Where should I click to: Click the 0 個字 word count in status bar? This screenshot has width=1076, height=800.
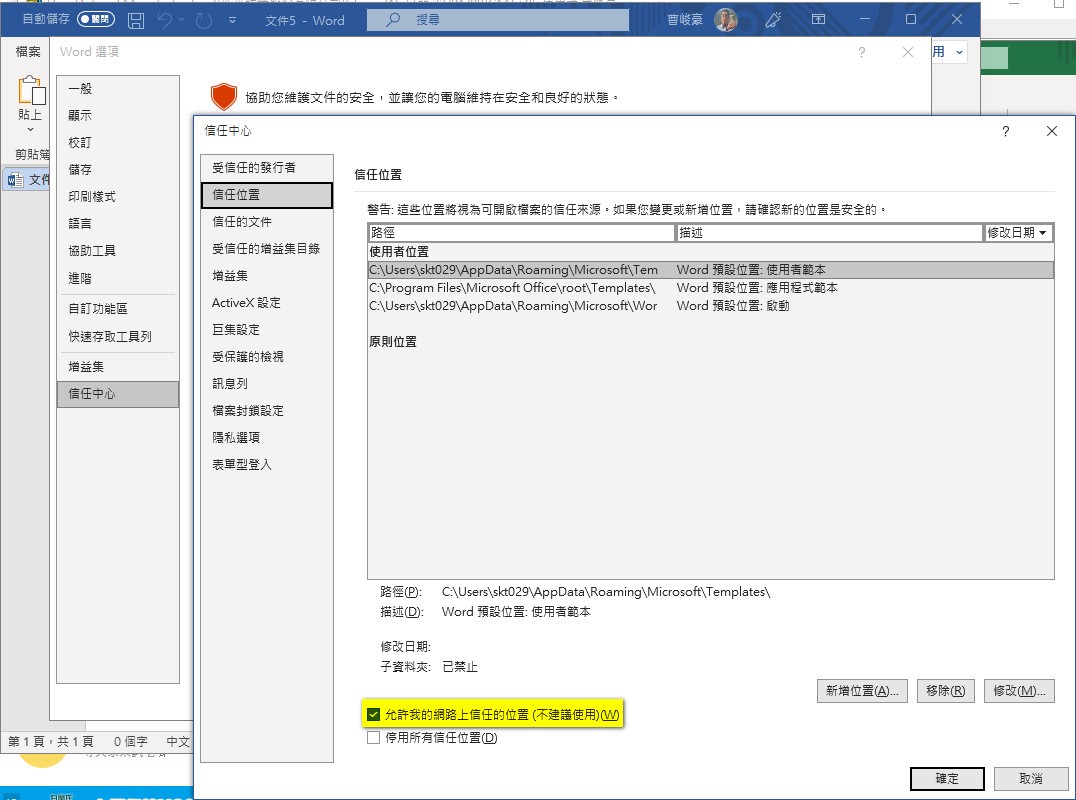coord(130,742)
